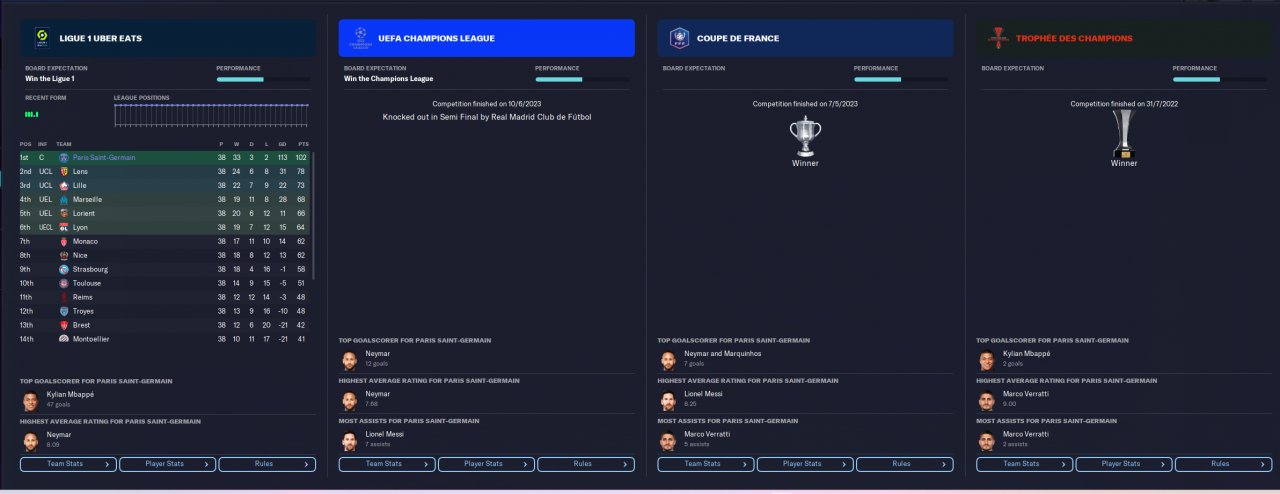Click the league table vertical scrollbar
Screen dimensions: 1280x494
click(314, 215)
